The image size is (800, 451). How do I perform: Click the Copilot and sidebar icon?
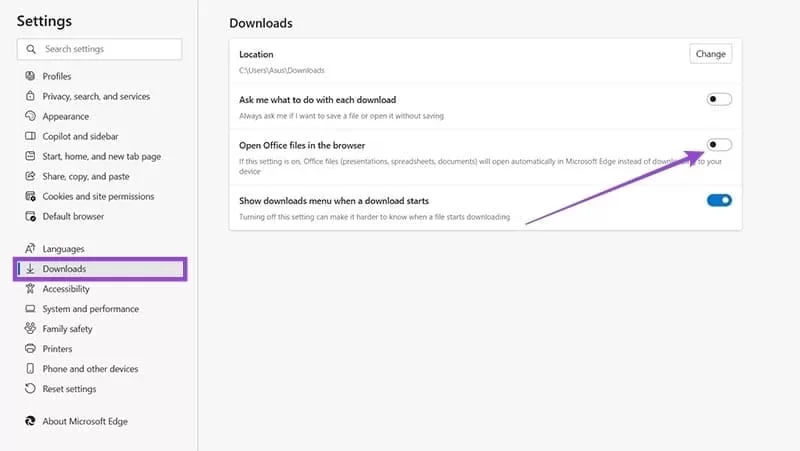30,136
